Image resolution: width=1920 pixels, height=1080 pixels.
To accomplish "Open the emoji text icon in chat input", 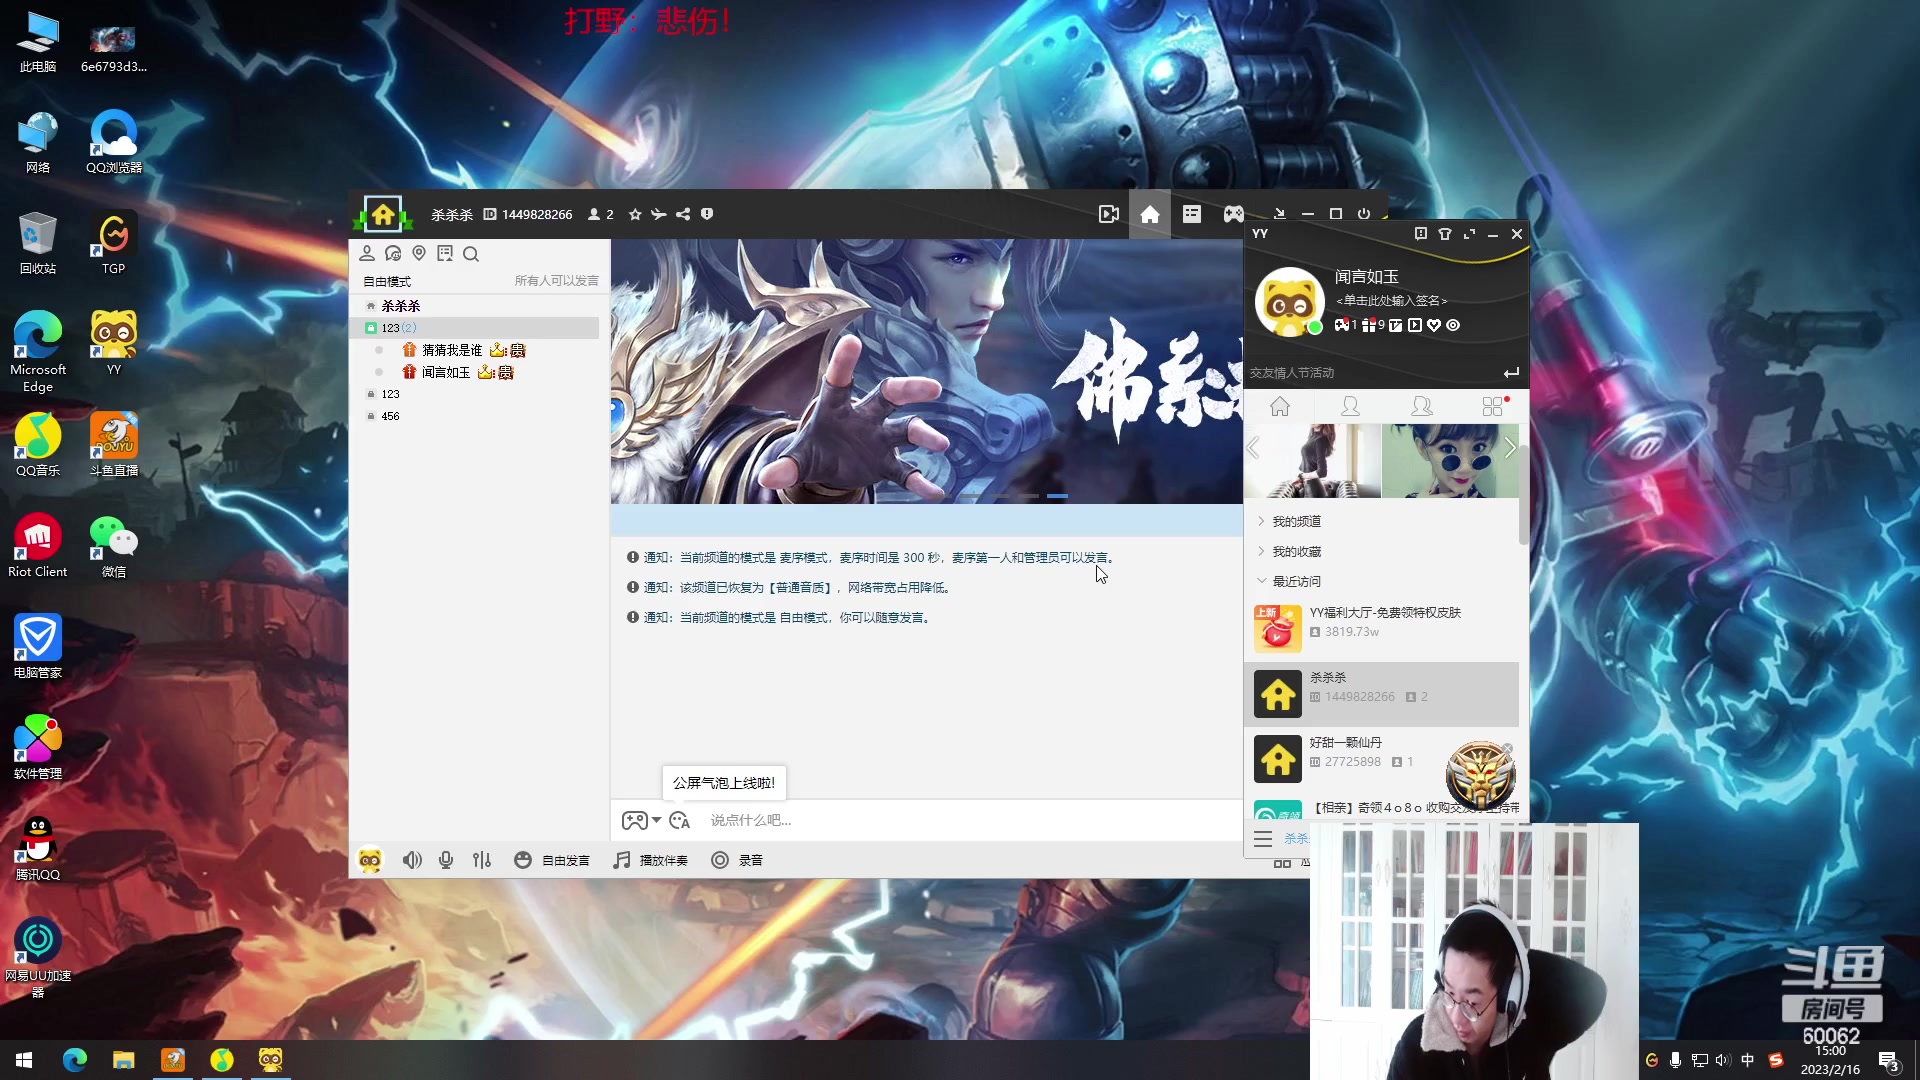I will click(680, 820).
